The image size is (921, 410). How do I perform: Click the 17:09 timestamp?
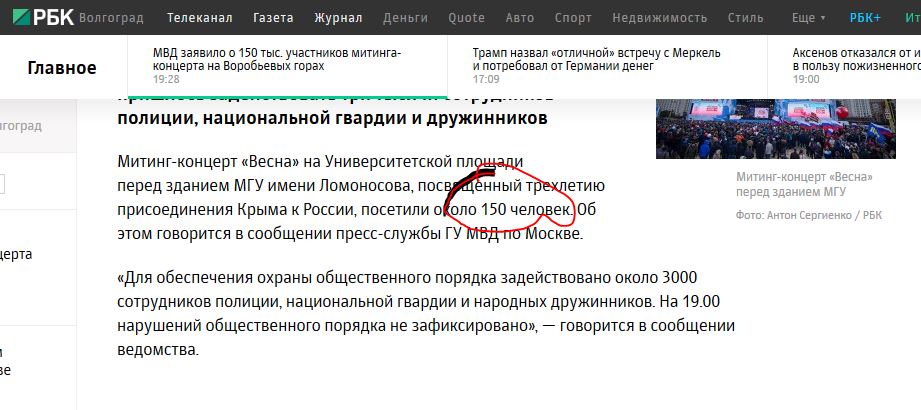coord(486,79)
